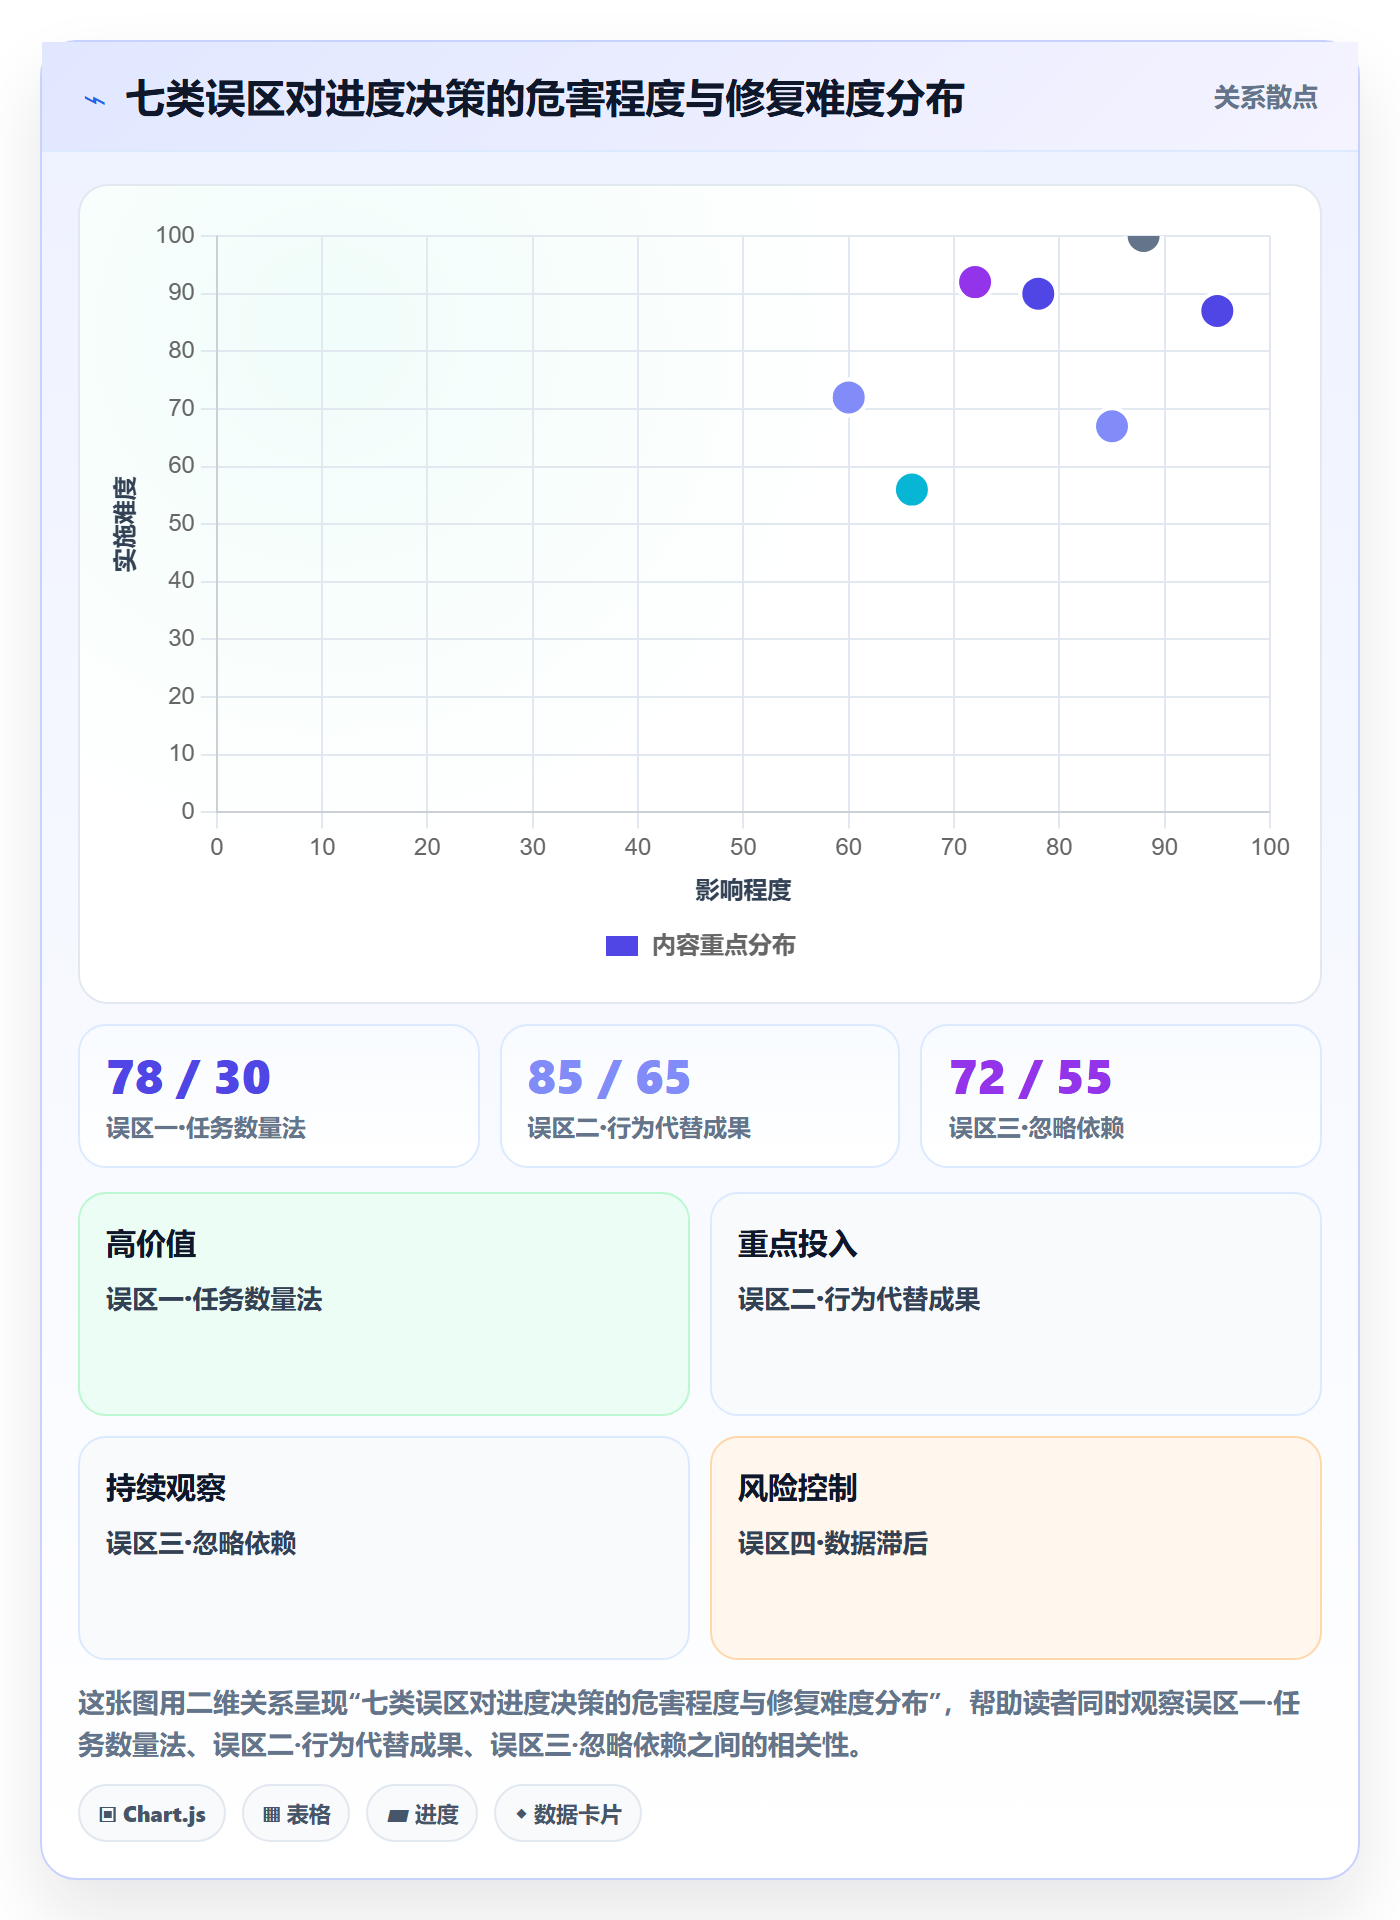
Task: Click the lightning bolt icon beside the title
Action: [x=95, y=100]
